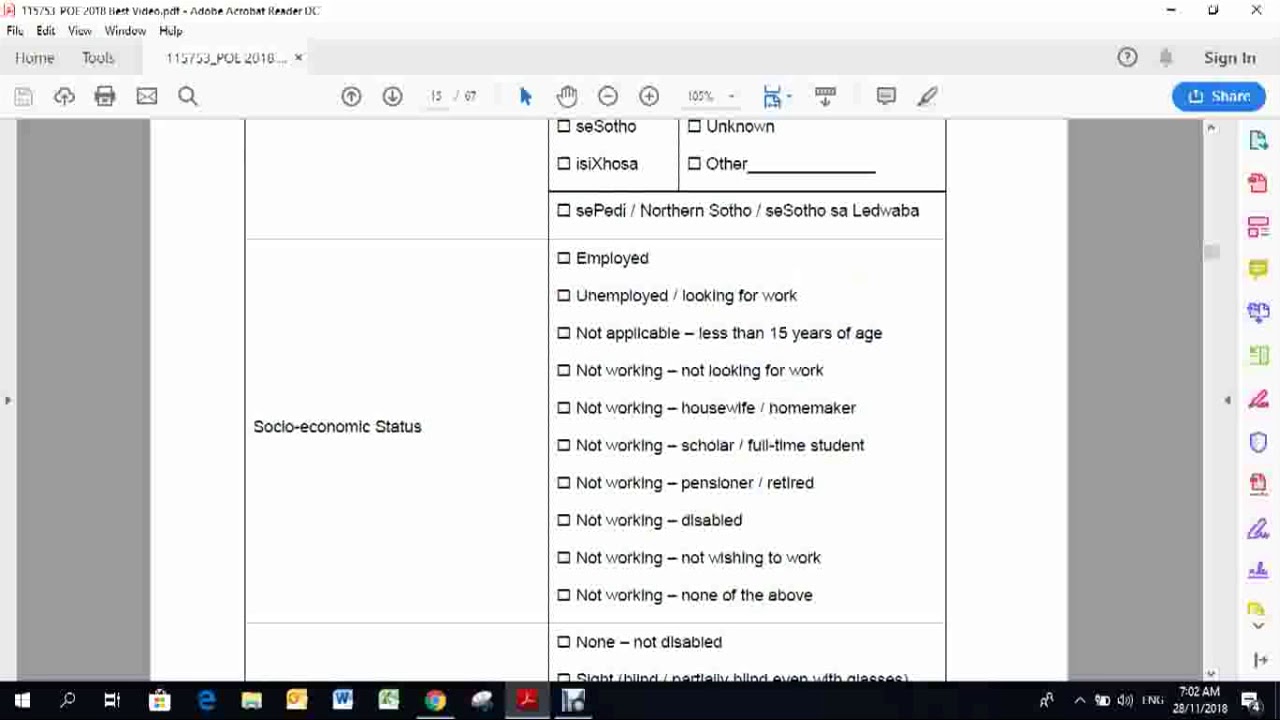Viewport: 1280px width, 720px height.
Task: Check the Employed checkbox
Action: pos(564,258)
